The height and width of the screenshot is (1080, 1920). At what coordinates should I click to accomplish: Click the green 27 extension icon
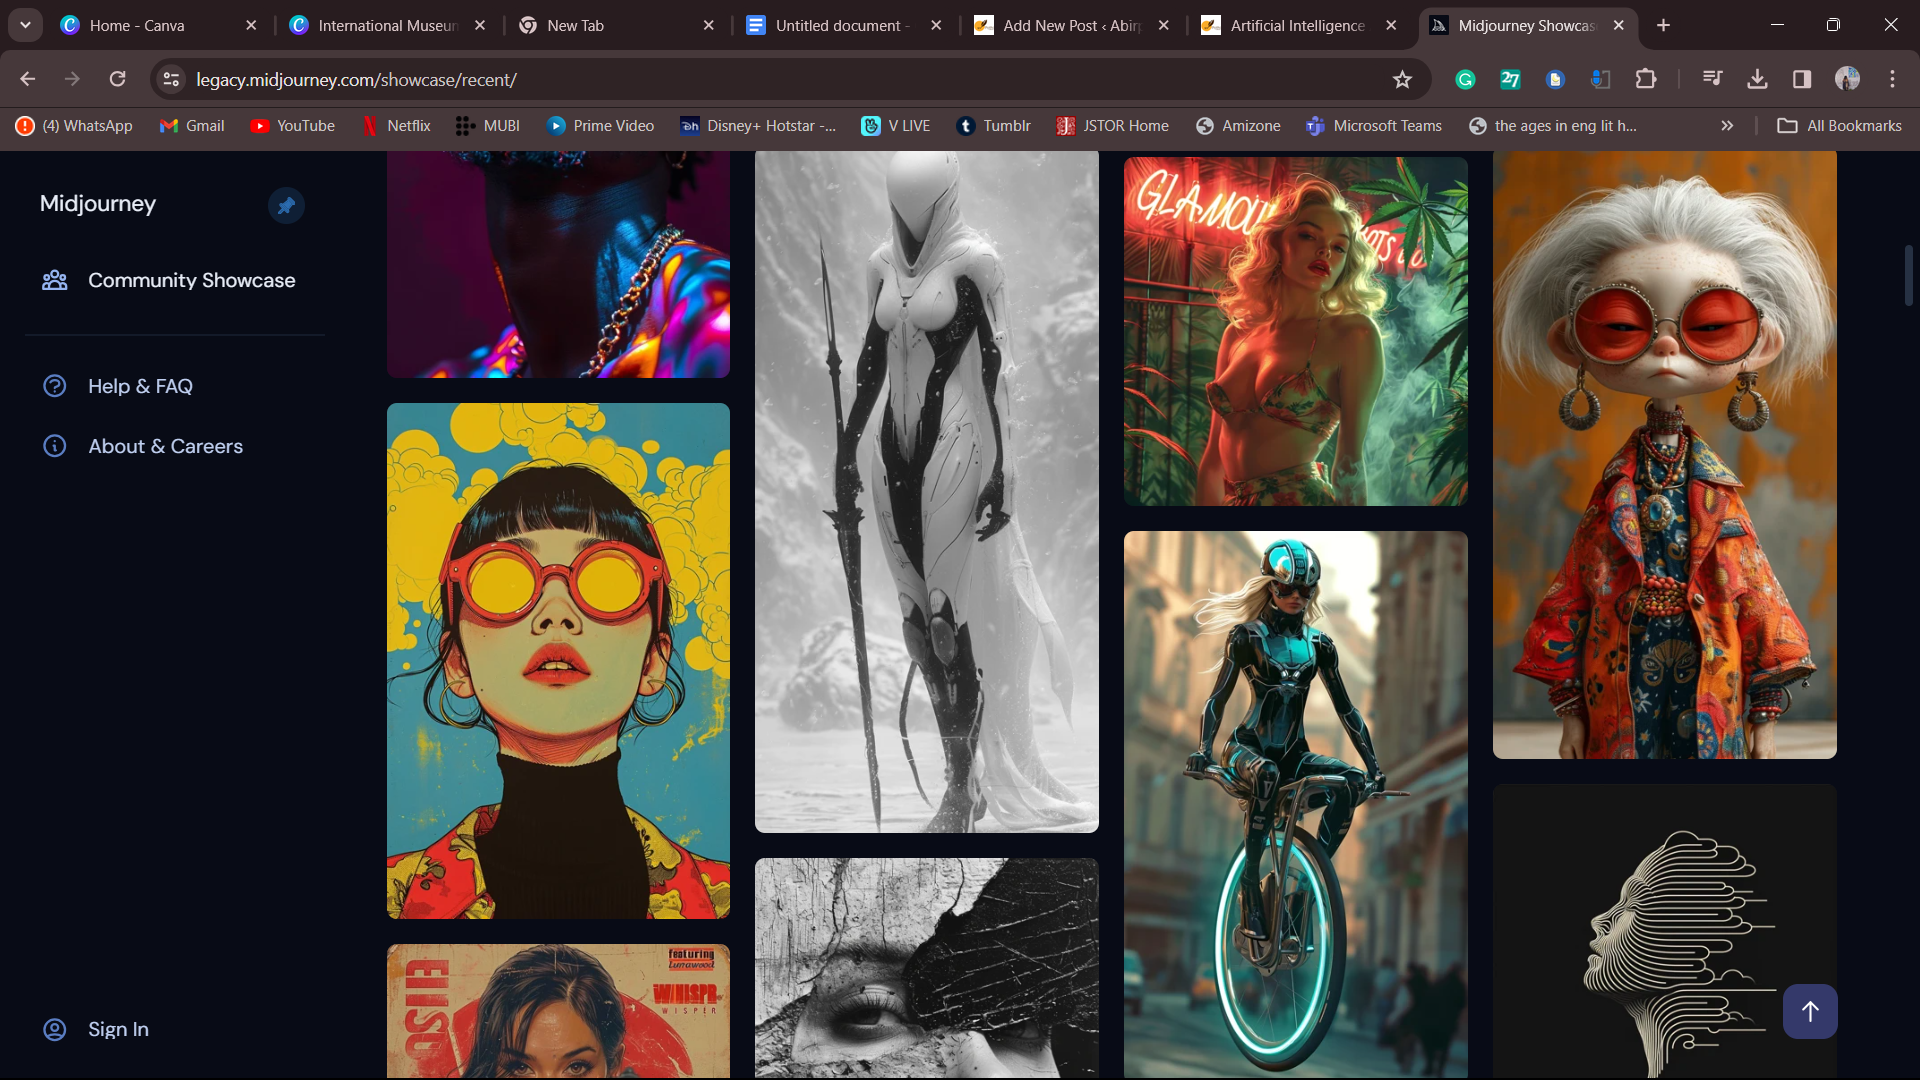tap(1510, 79)
